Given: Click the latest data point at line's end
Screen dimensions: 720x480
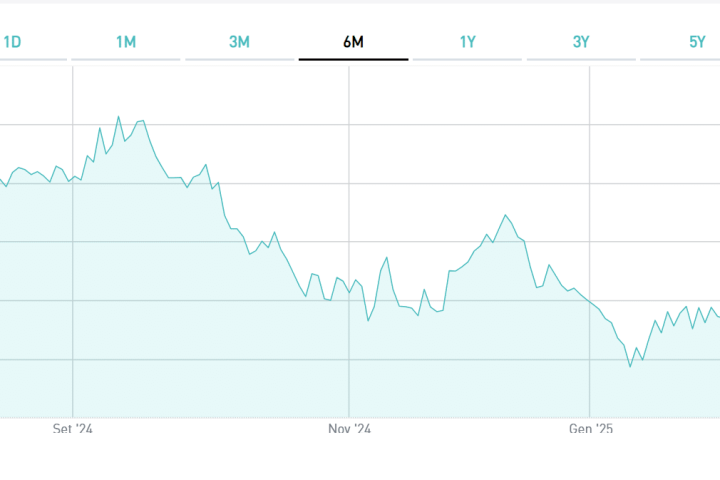Looking at the screenshot, I should click(x=718, y=316).
